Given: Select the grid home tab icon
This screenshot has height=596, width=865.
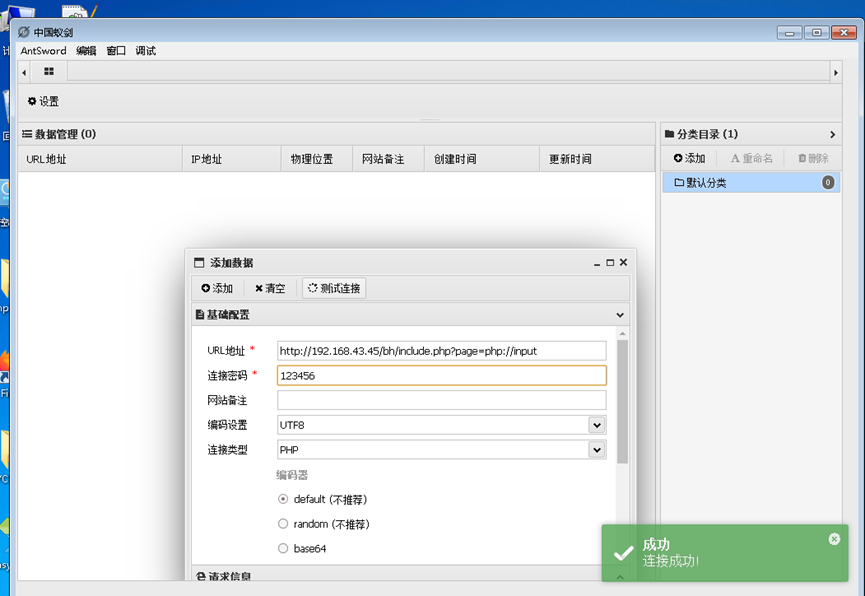Looking at the screenshot, I should pos(49,71).
